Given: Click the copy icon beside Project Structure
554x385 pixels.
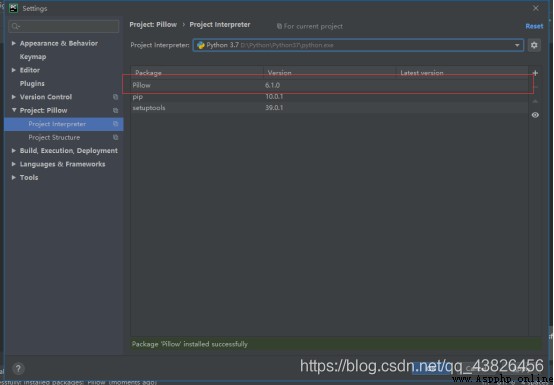Looking at the screenshot, I should [x=116, y=137].
